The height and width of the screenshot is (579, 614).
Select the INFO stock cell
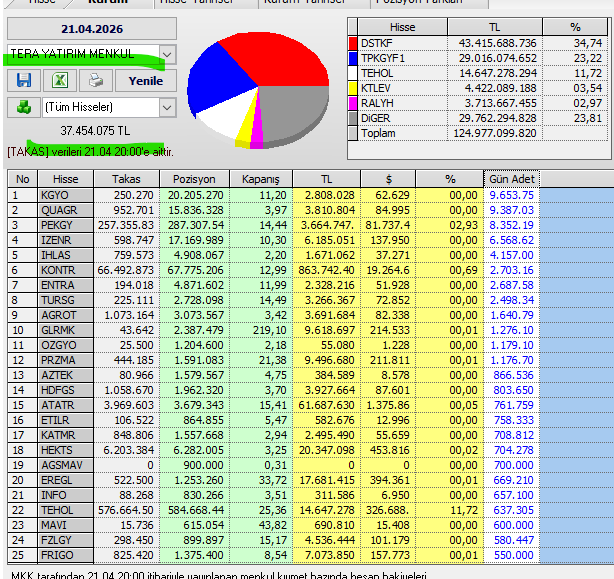pos(66,495)
